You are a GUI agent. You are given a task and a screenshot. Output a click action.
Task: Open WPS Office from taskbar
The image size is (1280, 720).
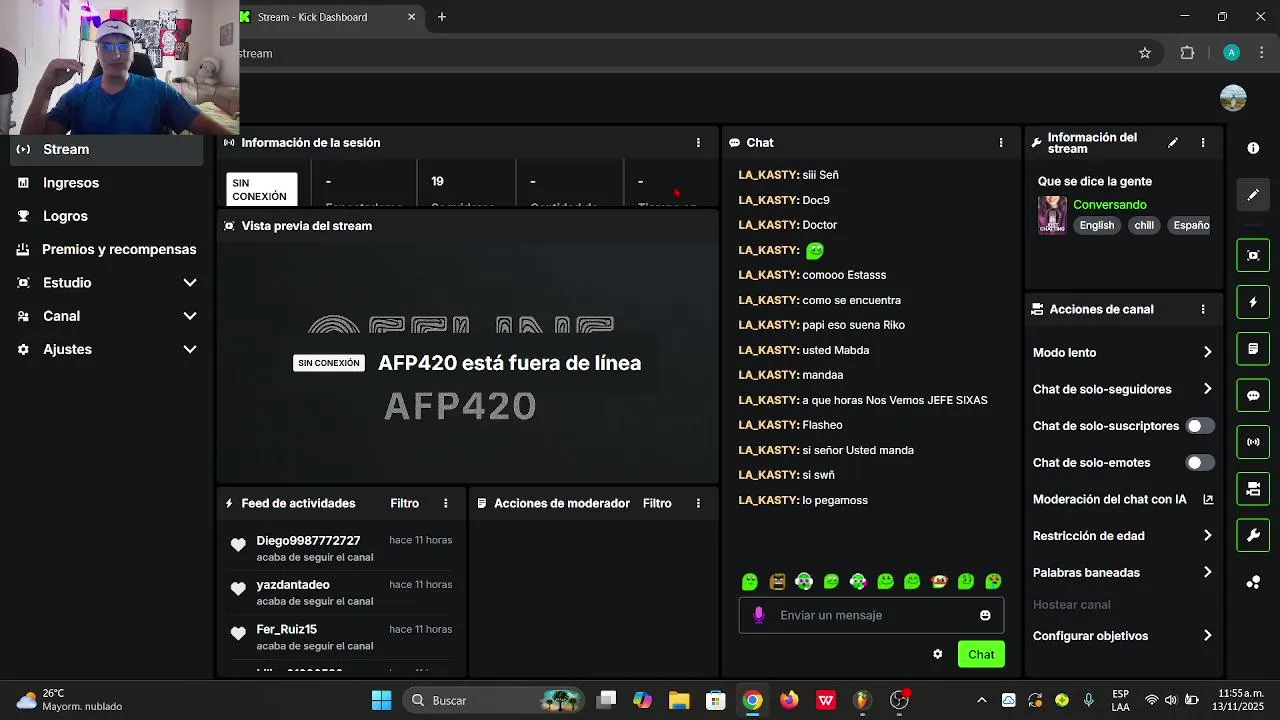click(826, 701)
